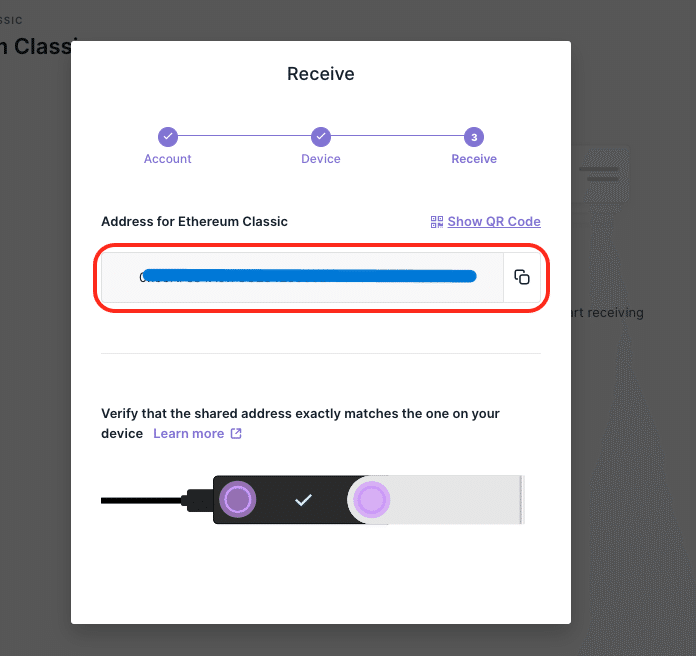
Task: Click external link icon beside Learn more
Action: [x=236, y=434]
